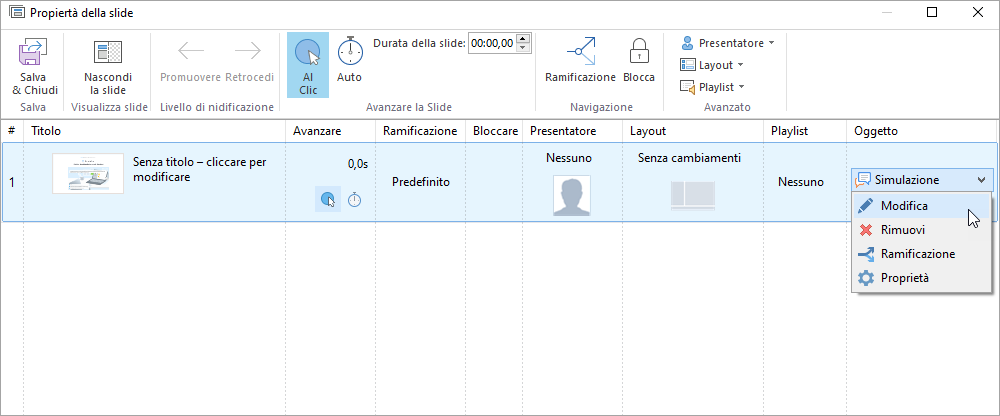Click the Blocca padlock icon
Viewport: 1000px width, 416px height.
(x=639, y=53)
